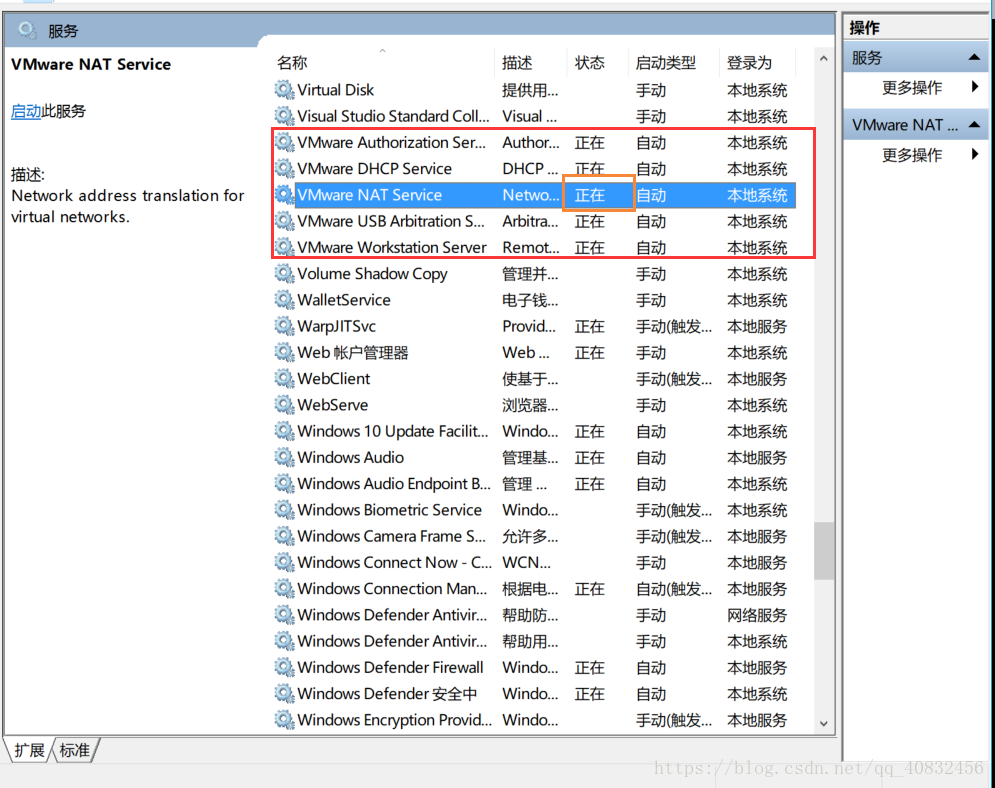
Task: Click the gear icon beside WalletService
Action: (284, 300)
